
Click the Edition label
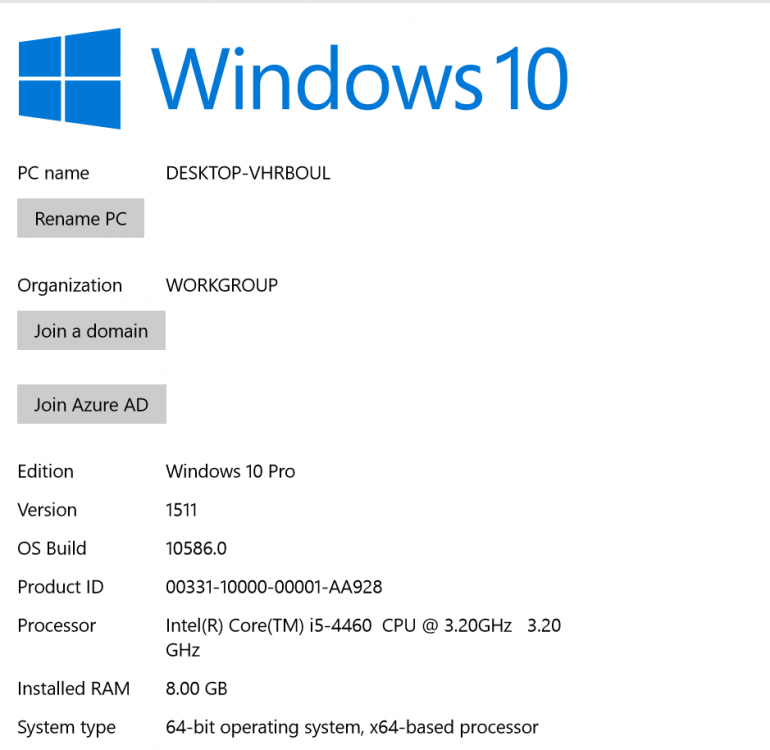[46, 472]
